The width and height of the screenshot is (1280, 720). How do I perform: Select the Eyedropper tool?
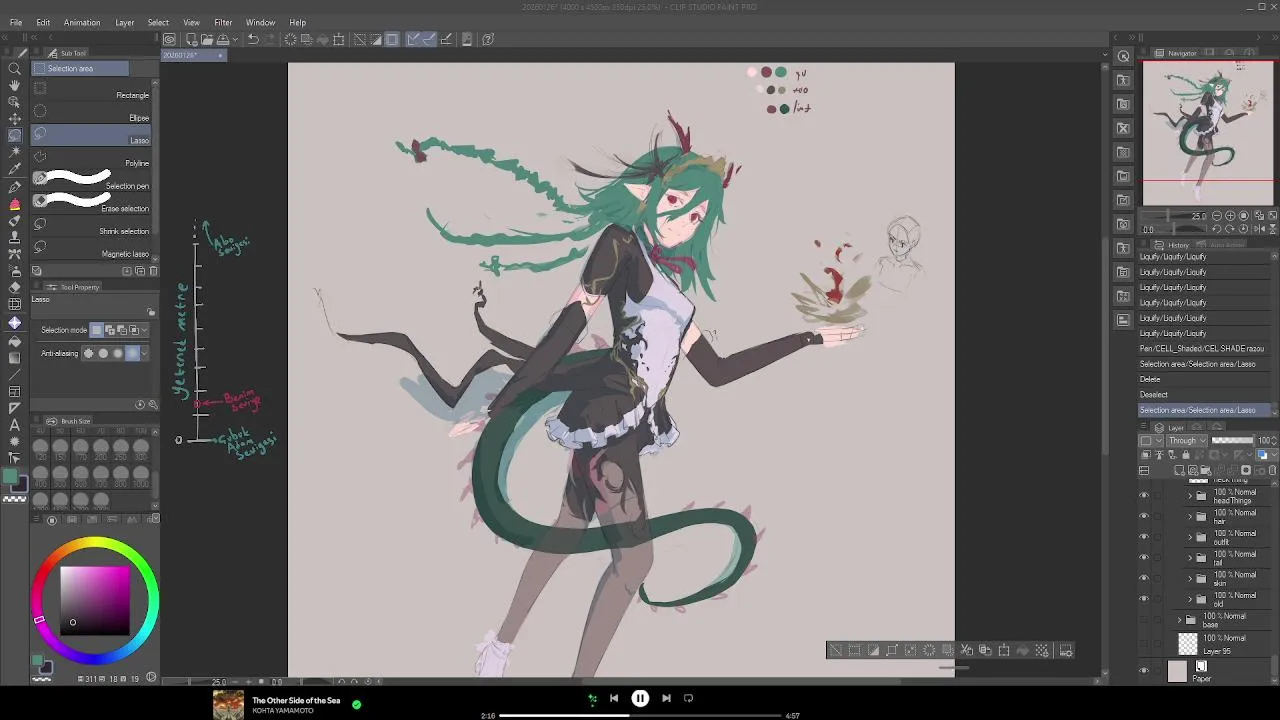click(x=14, y=169)
